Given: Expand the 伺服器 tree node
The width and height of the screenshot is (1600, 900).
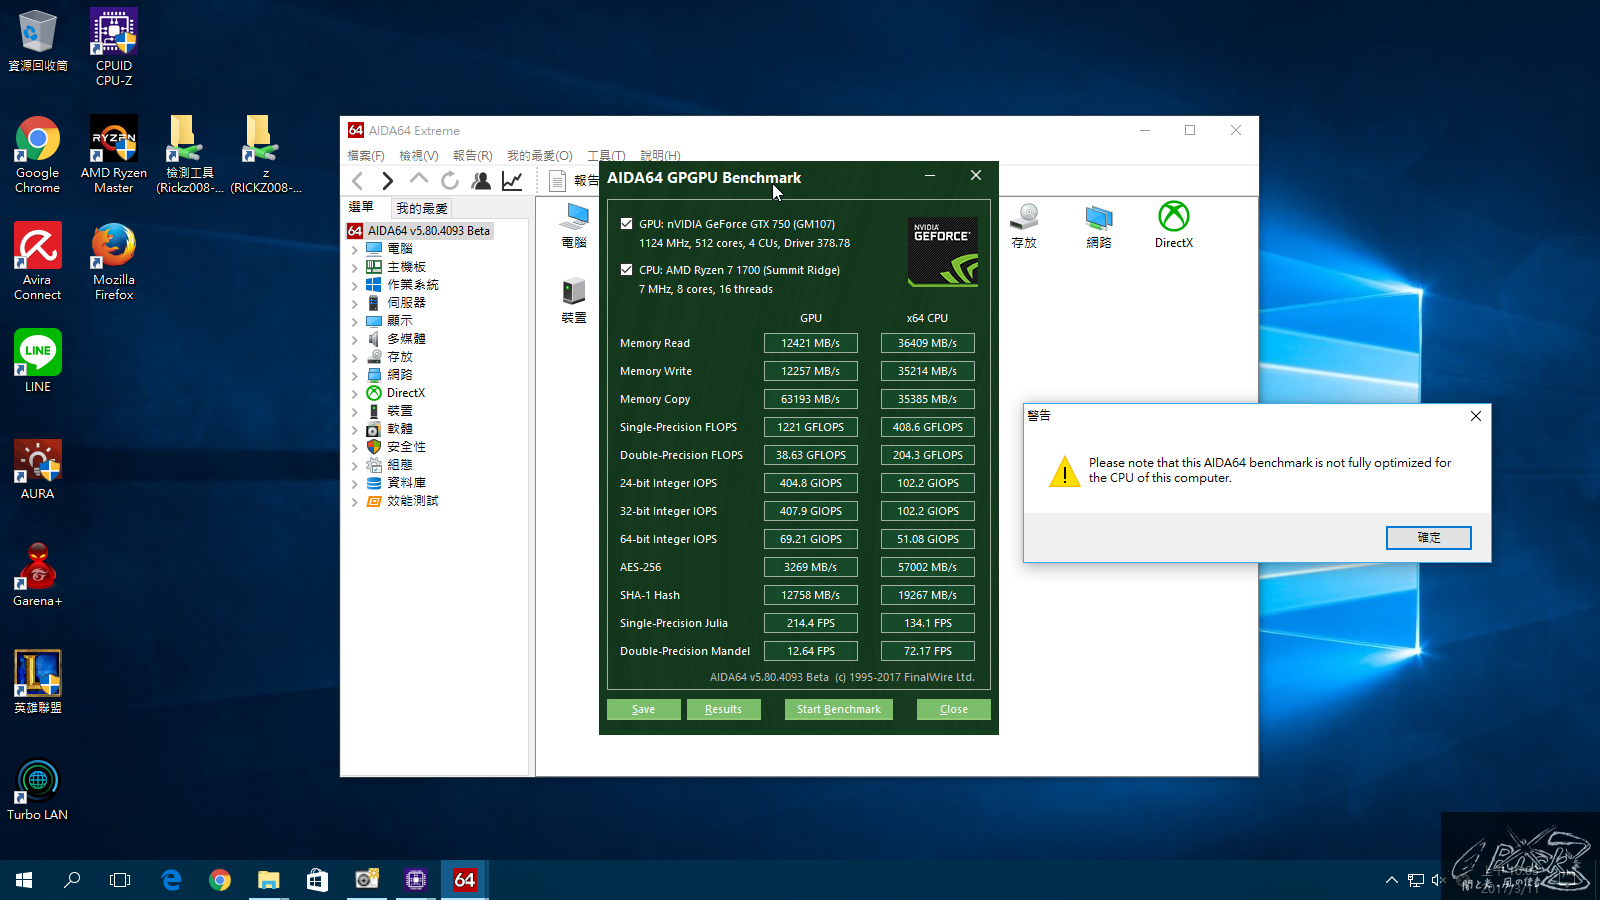Looking at the screenshot, I should click(x=355, y=303).
